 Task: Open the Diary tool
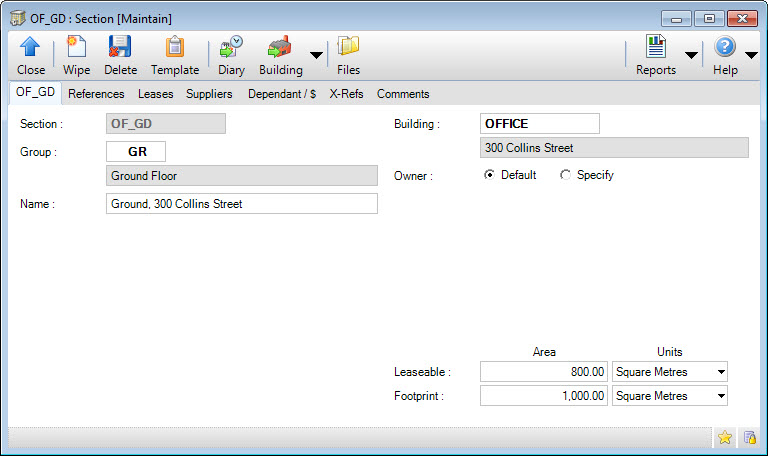coord(231,56)
